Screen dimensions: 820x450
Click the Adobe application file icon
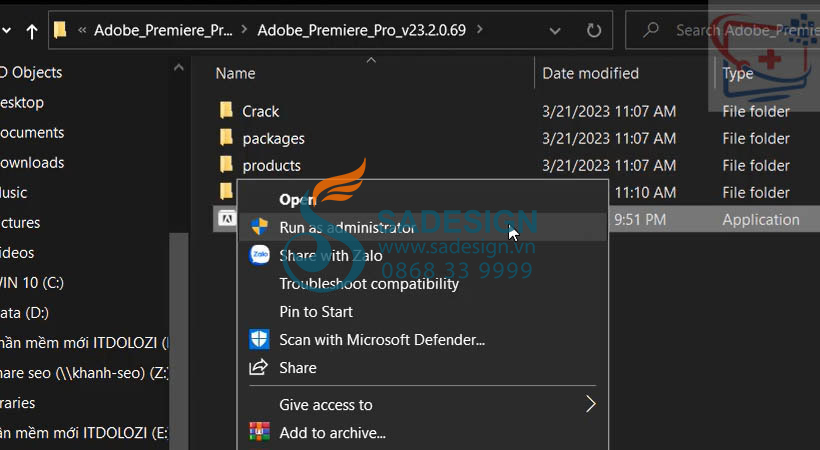pos(226,219)
